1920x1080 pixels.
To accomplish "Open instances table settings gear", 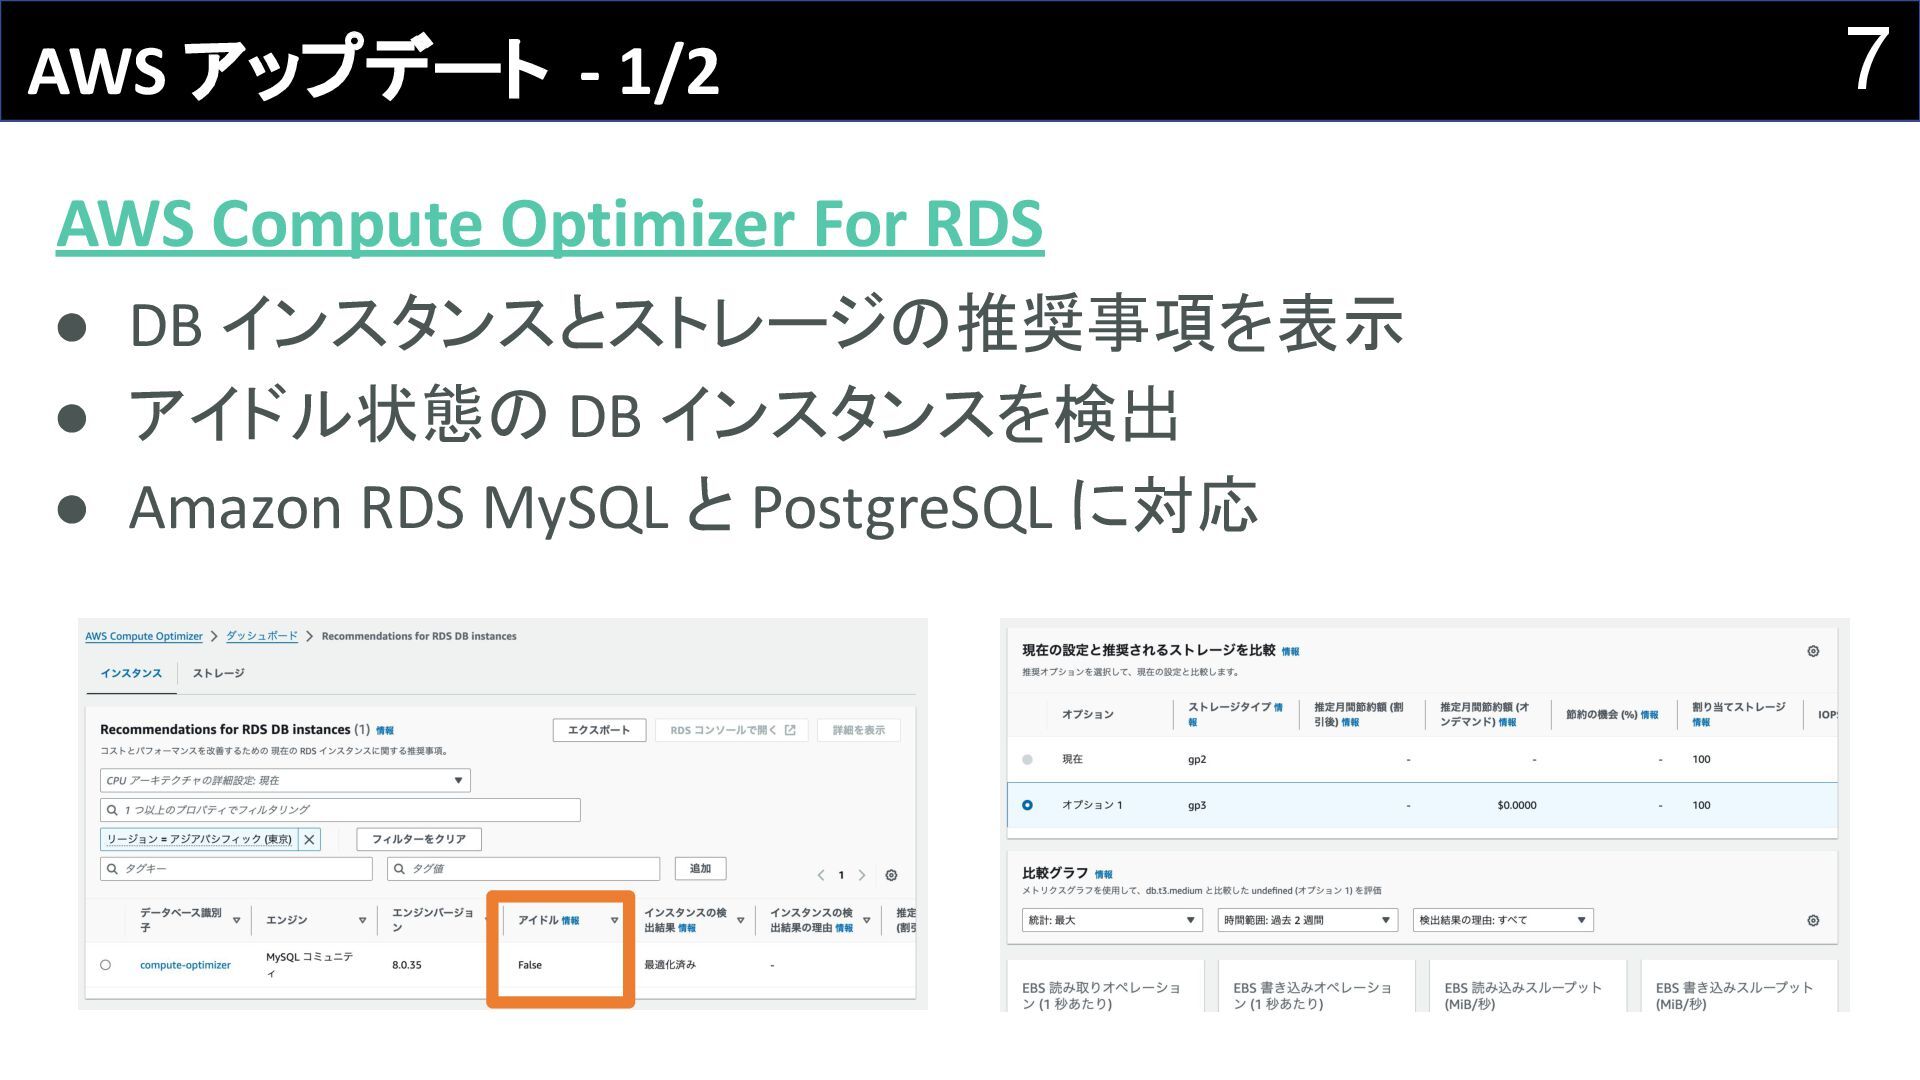I will point(891,875).
